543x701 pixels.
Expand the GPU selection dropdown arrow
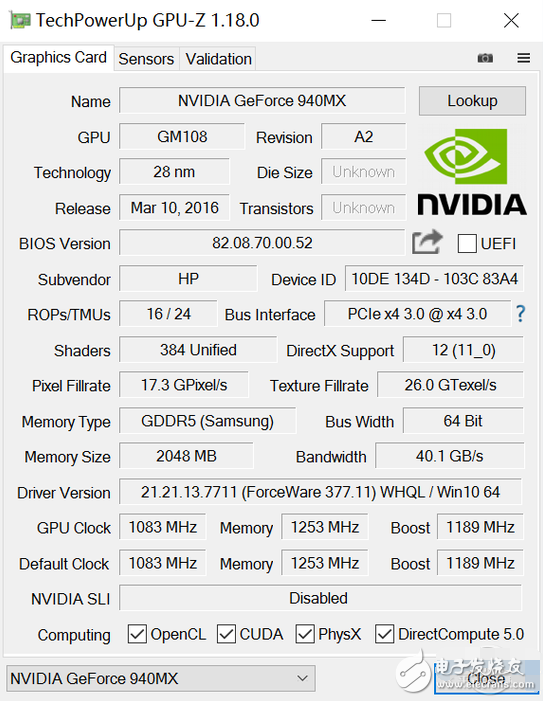tap(303, 678)
